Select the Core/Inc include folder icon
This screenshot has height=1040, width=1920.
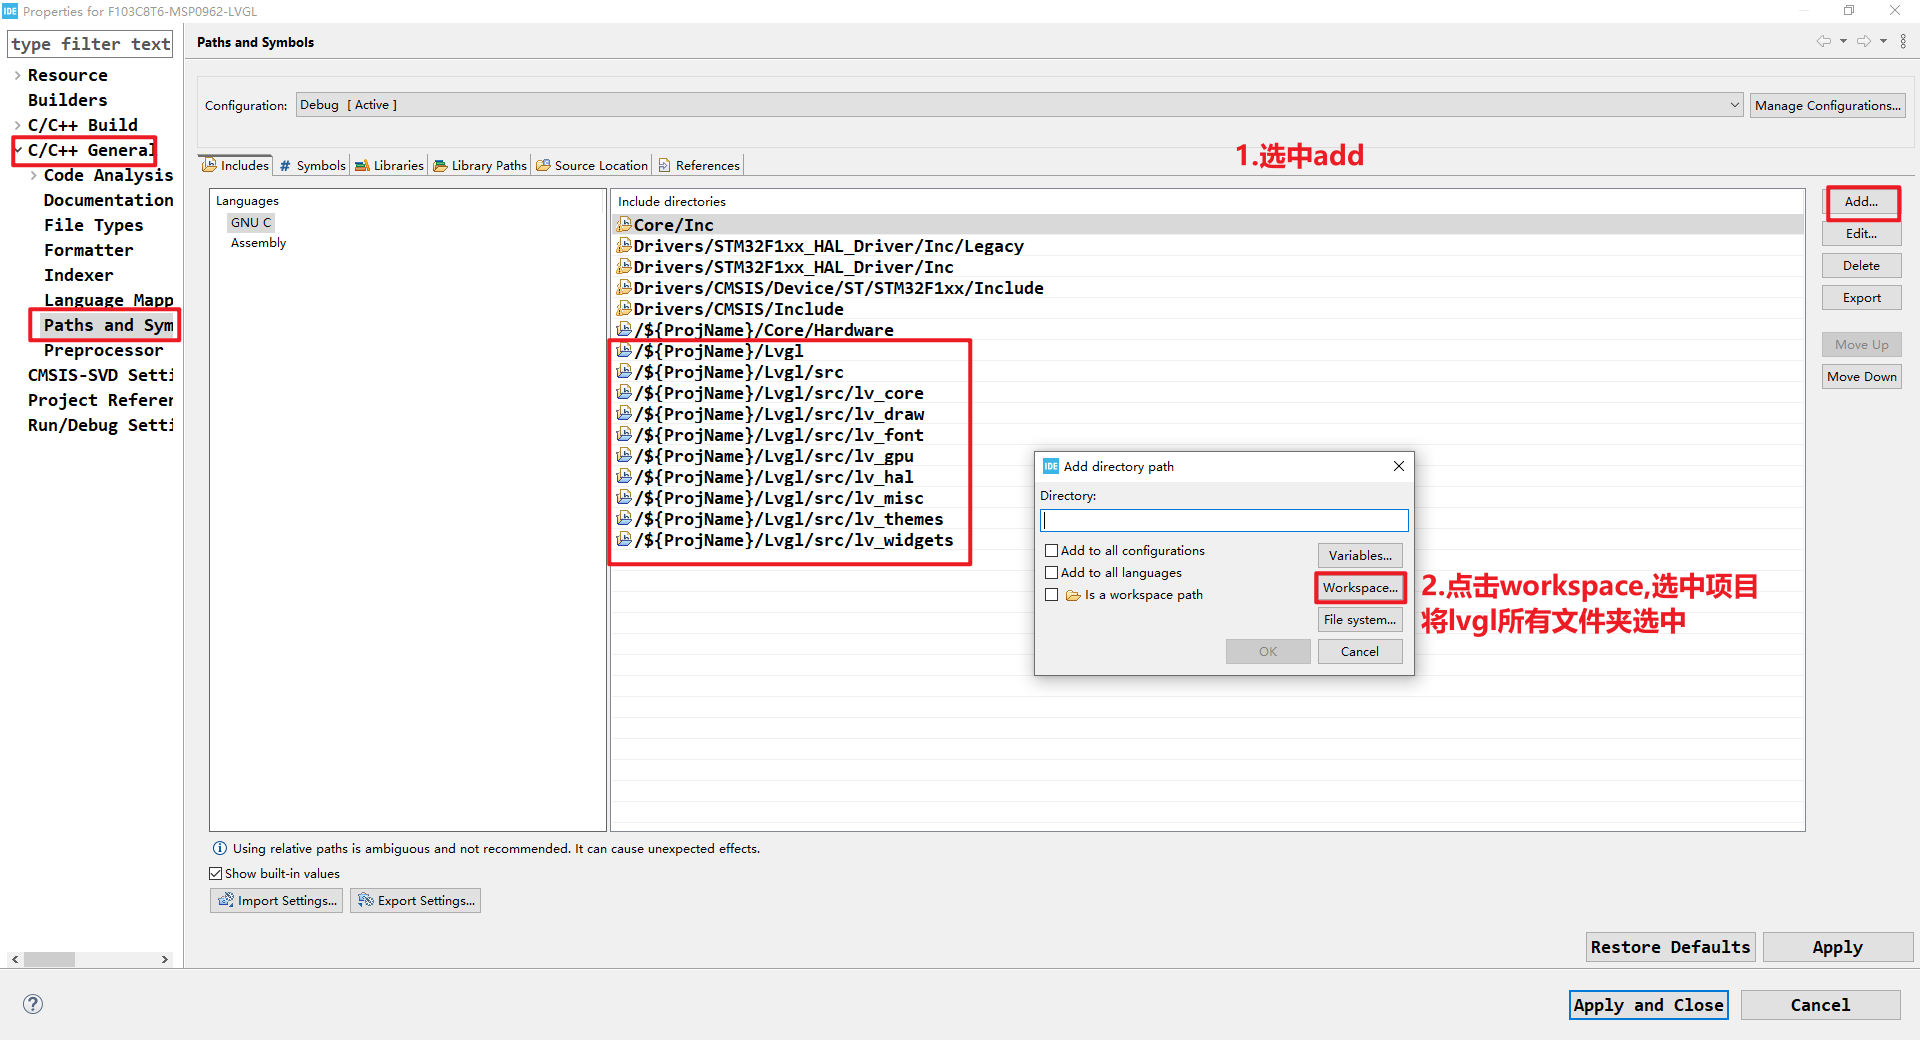pos(624,224)
